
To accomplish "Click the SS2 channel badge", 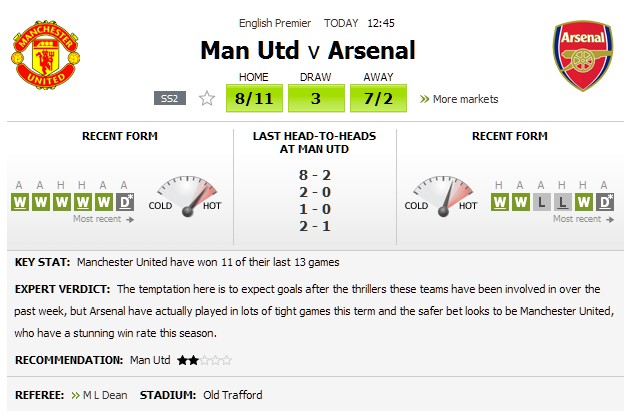I will [x=170, y=98].
